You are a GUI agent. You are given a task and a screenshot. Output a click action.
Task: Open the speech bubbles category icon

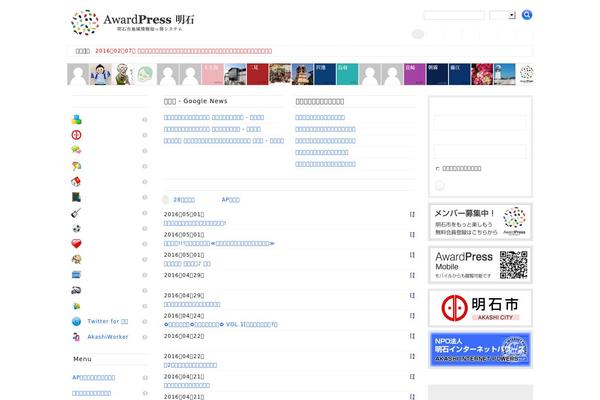coord(77,150)
